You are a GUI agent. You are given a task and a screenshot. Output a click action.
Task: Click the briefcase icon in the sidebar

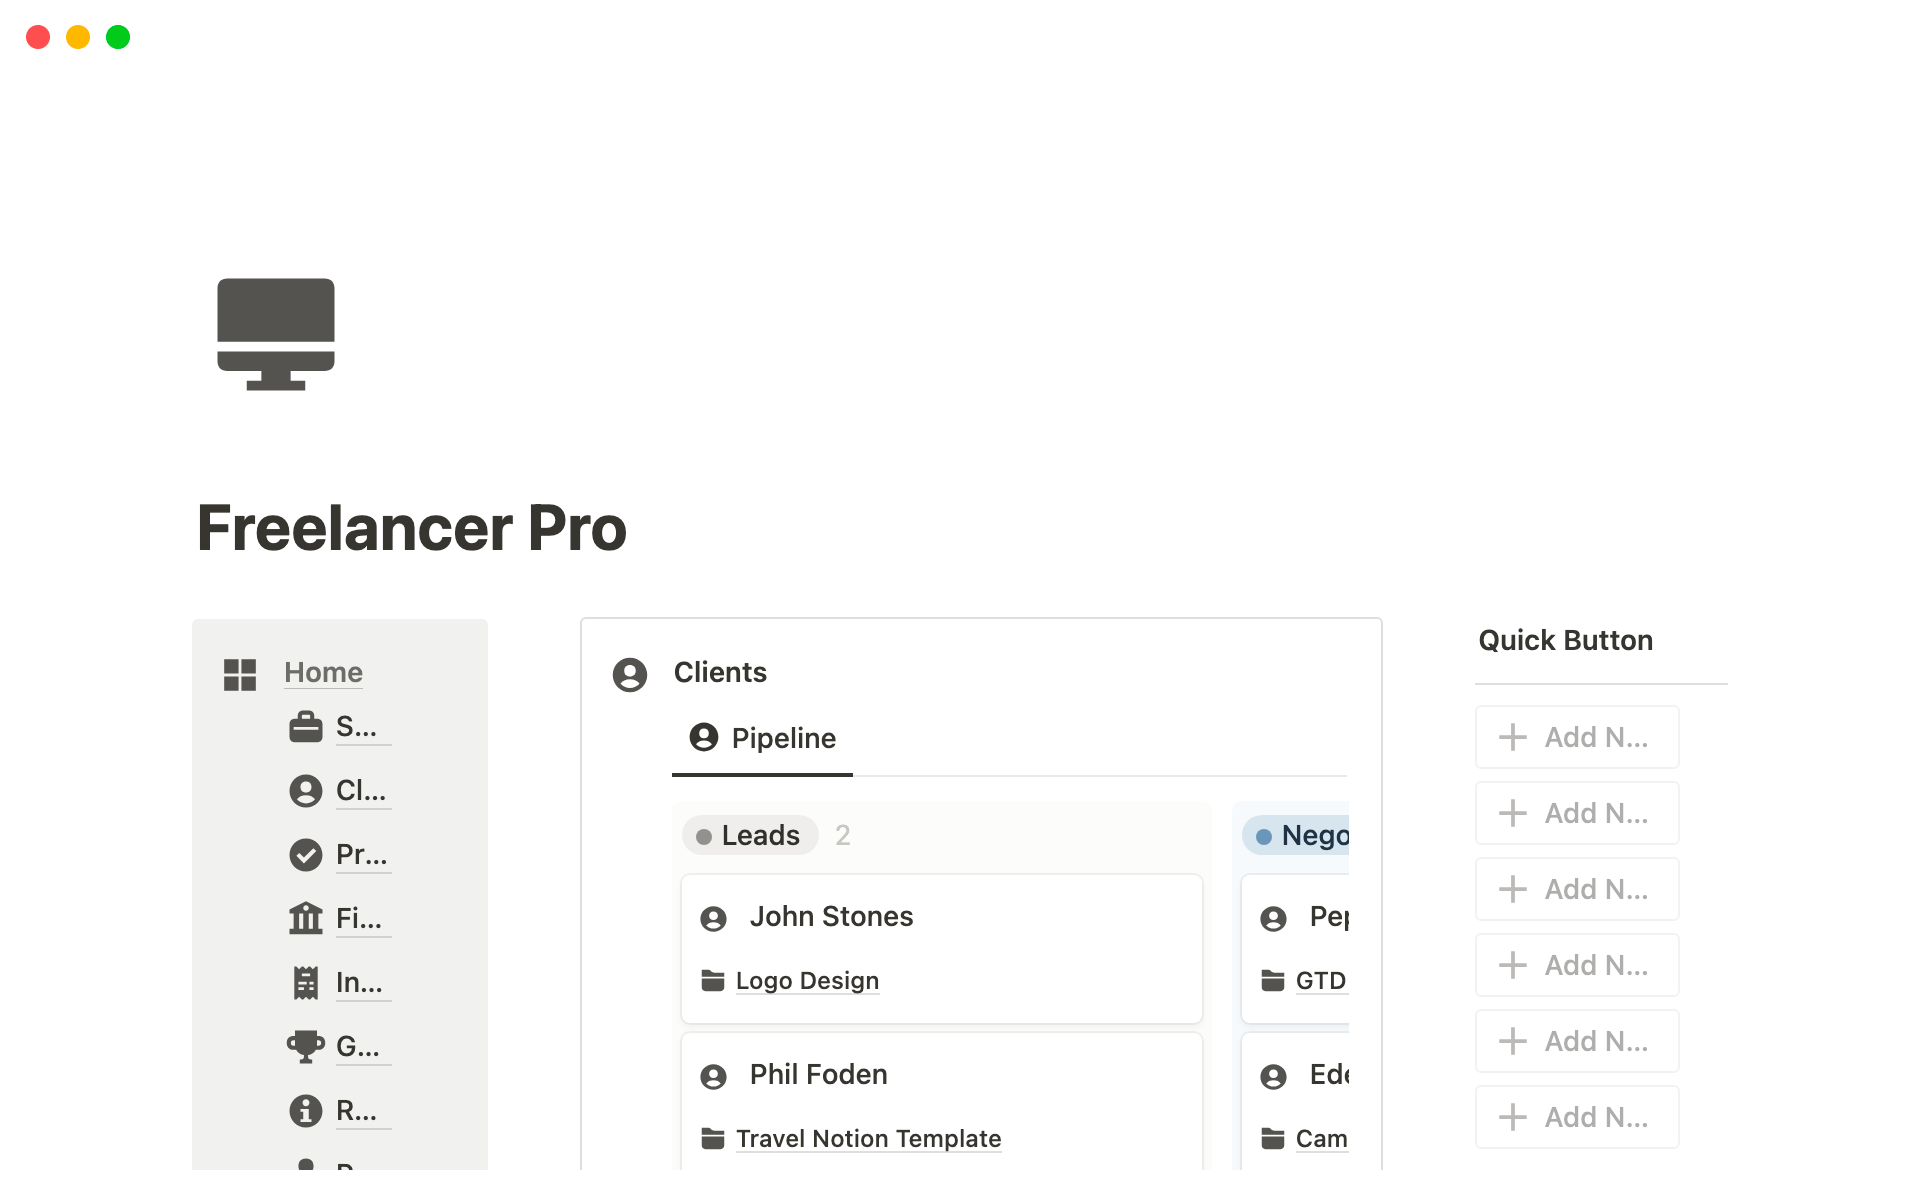[x=305, y=727]
